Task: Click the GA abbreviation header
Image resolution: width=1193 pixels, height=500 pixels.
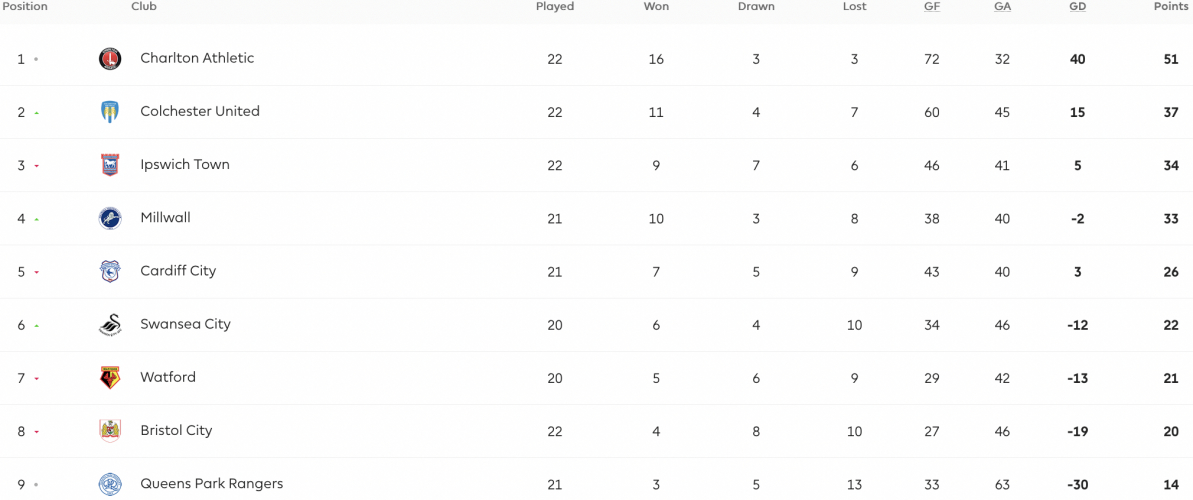Action: [x=1002, y=7]
